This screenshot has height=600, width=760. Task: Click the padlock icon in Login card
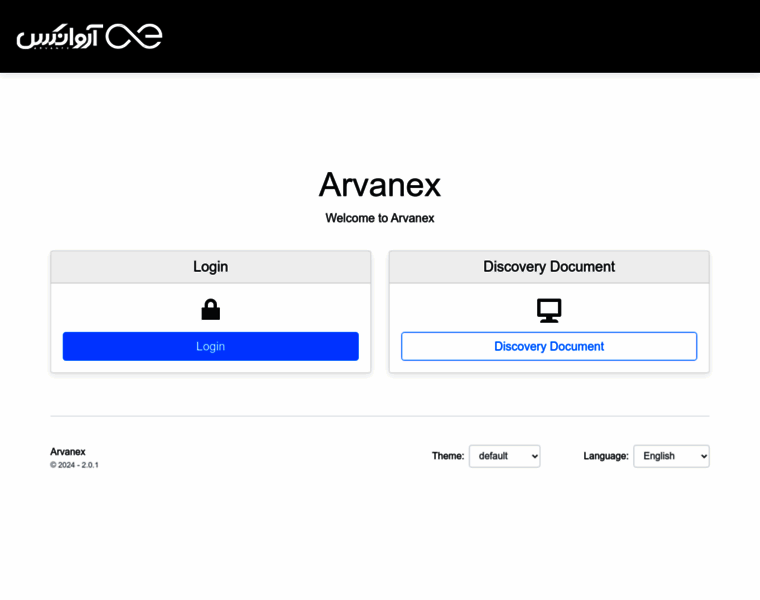tap(210, 310)
